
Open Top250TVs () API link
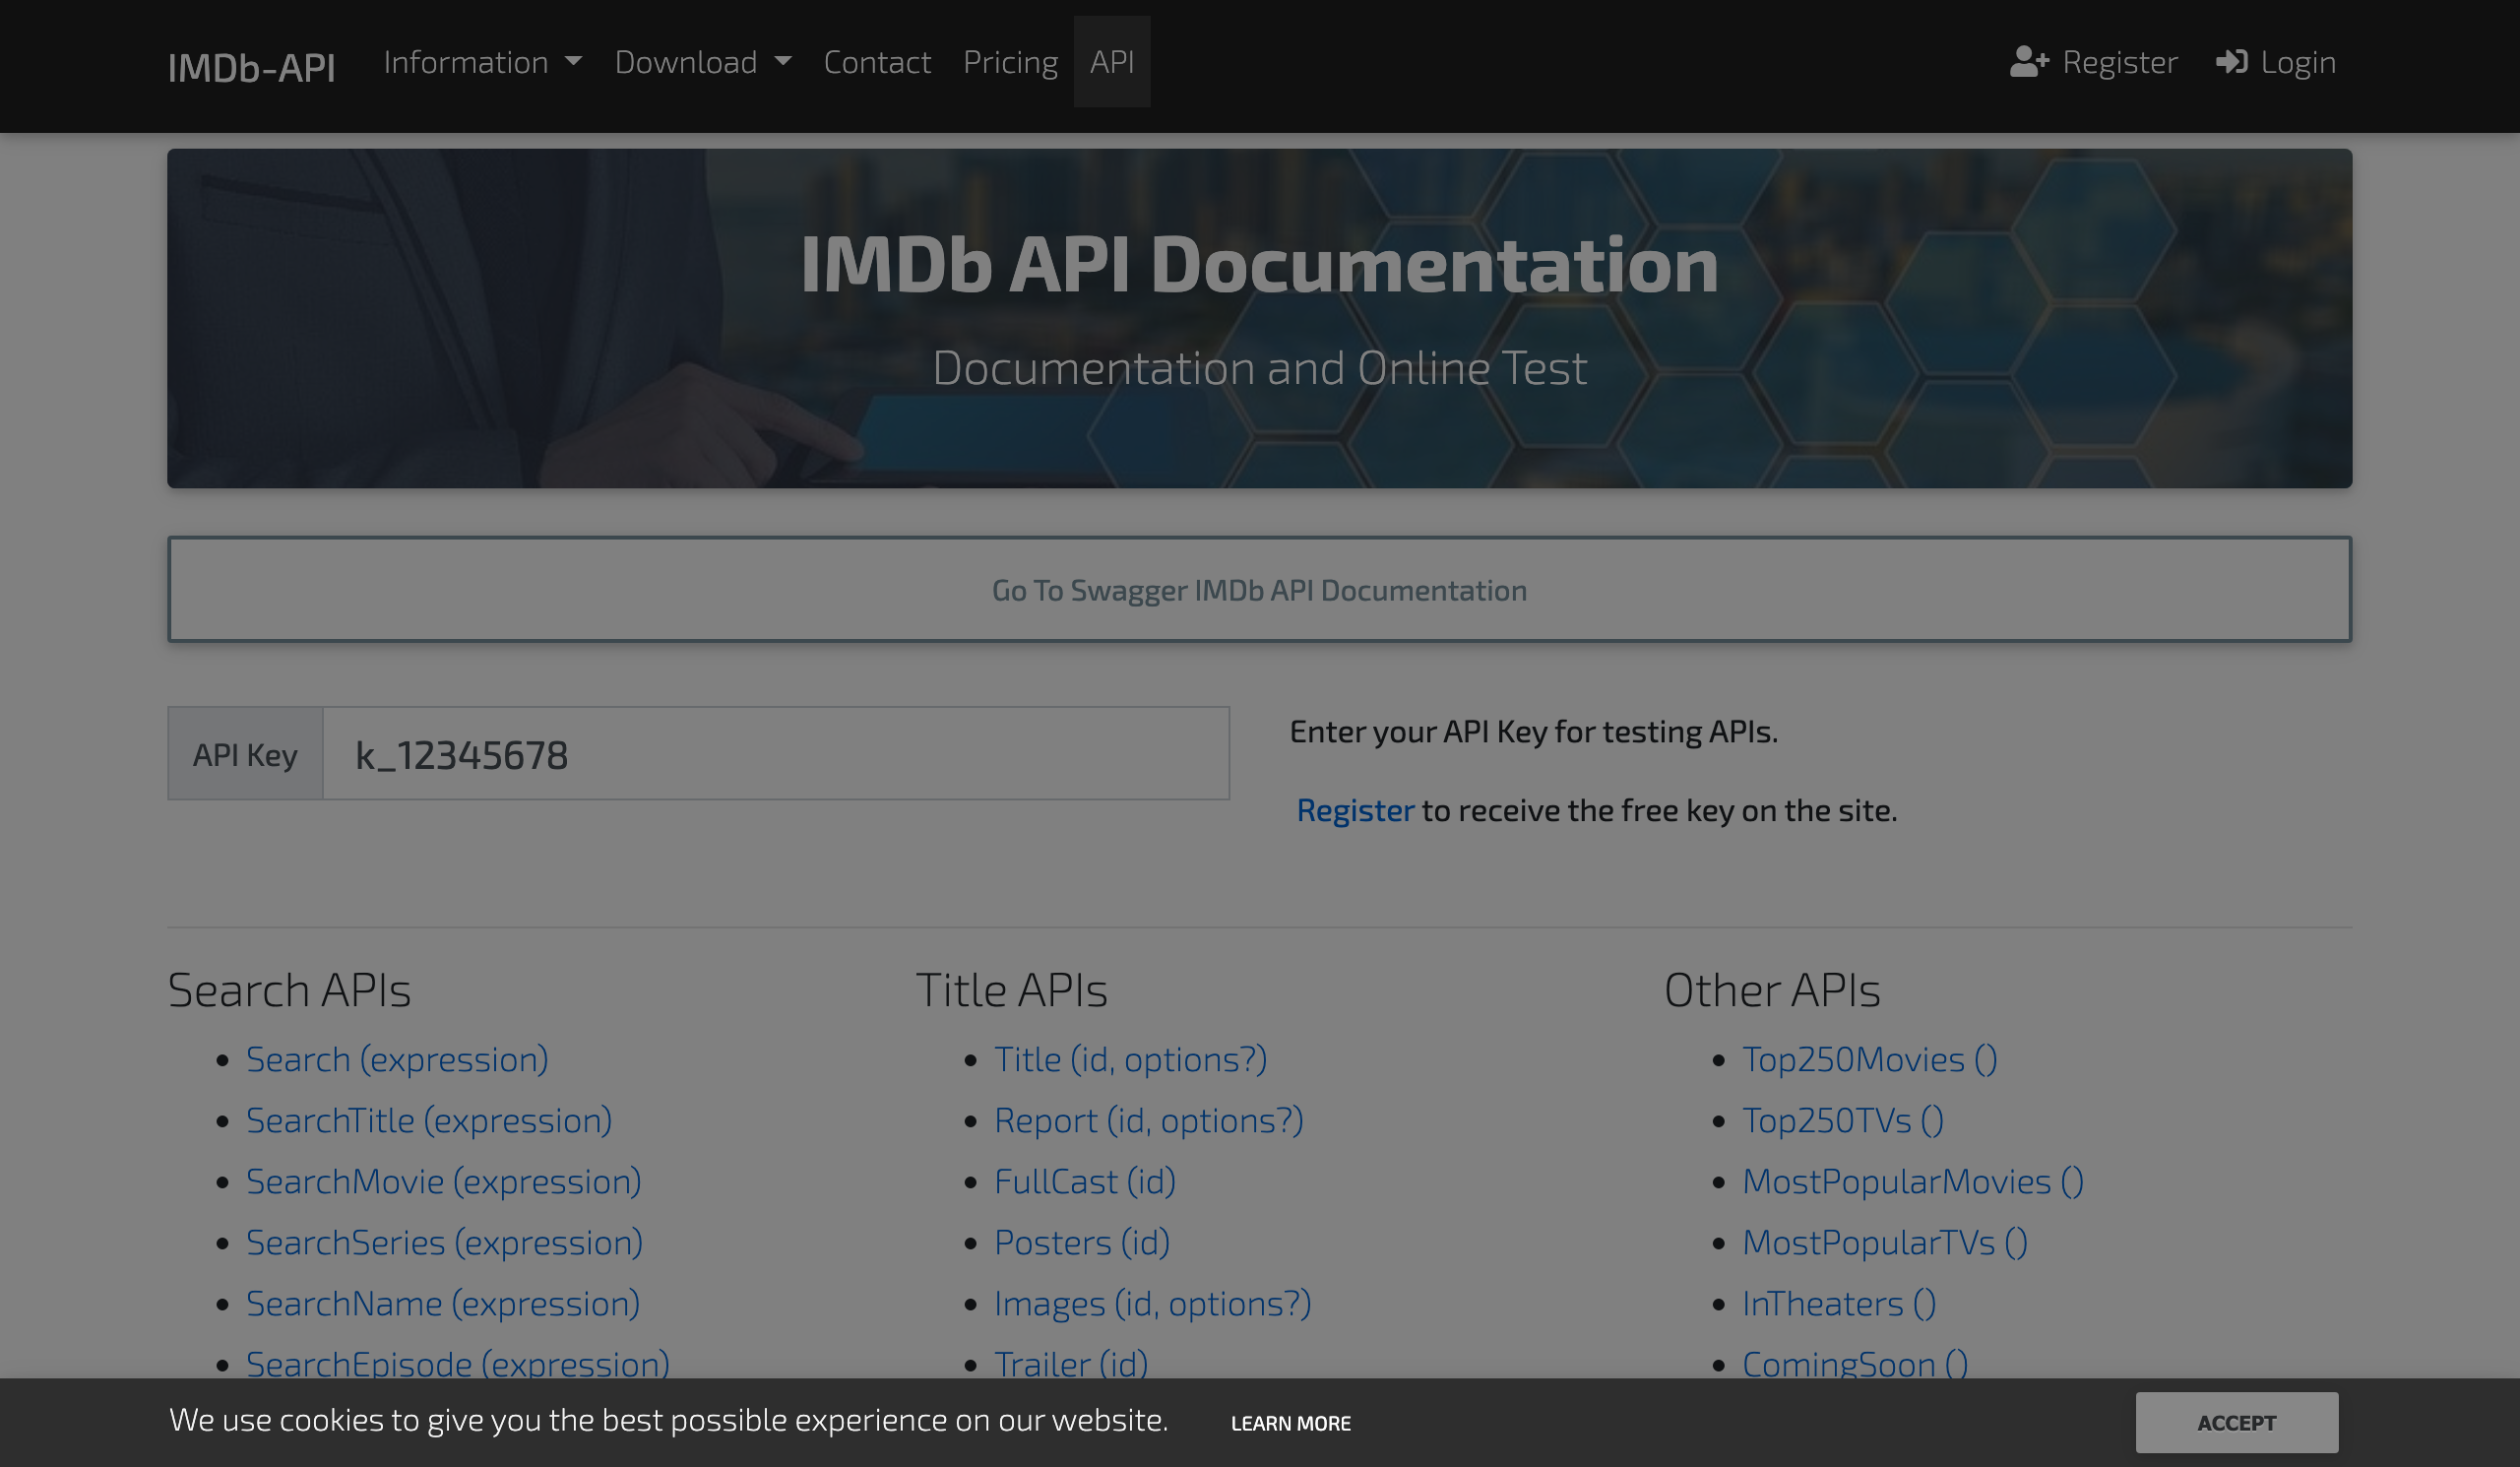click(x=1843, y=1119)
